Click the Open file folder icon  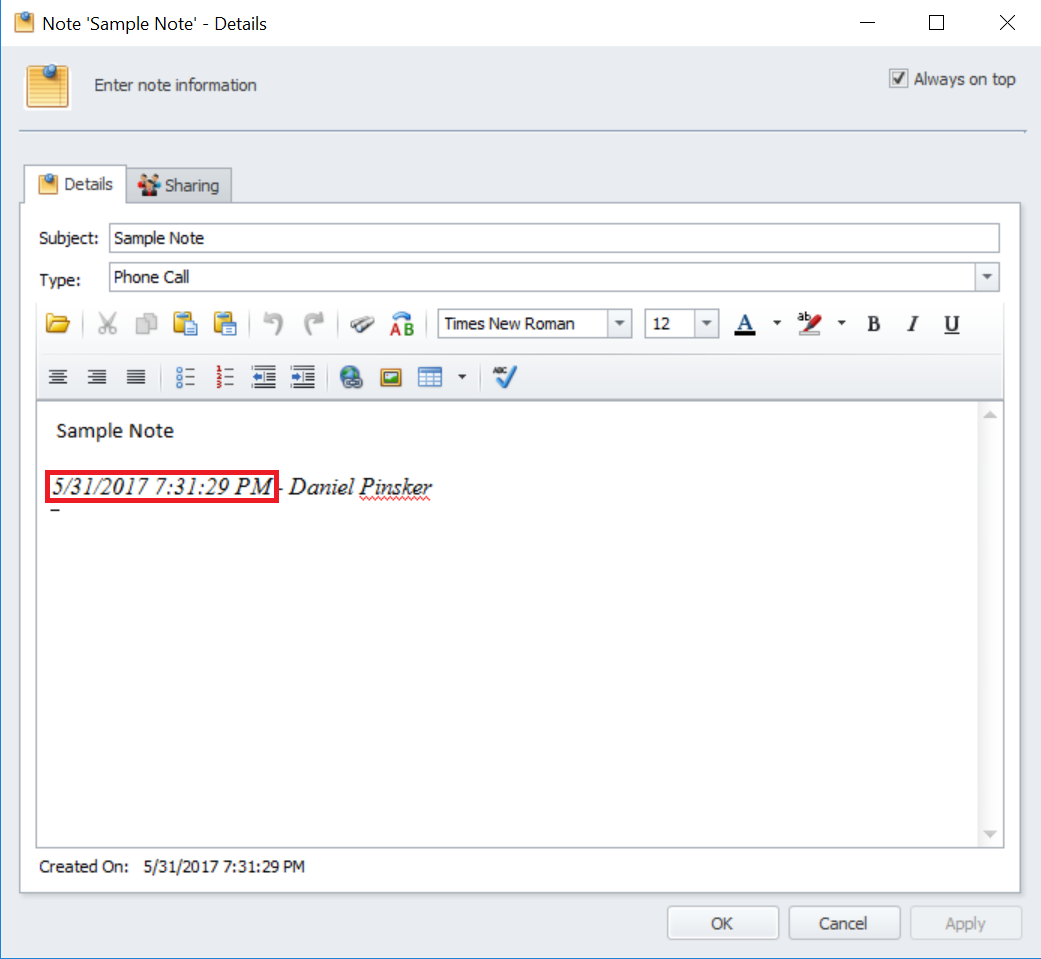(x=58, y=324)
